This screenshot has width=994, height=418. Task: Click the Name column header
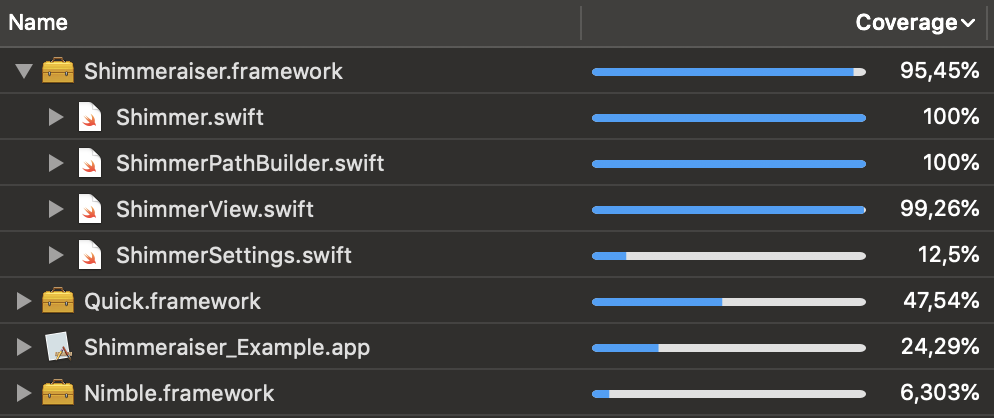coord(40,23)
